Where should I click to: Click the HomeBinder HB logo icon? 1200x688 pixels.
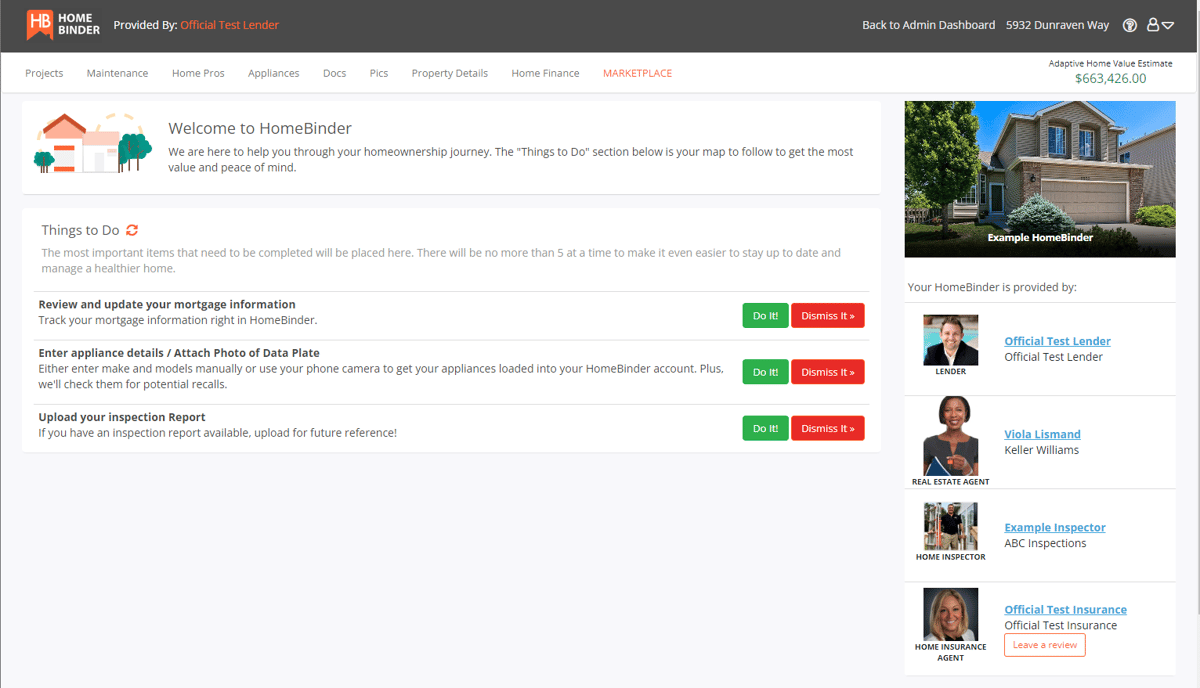point(41,24)
